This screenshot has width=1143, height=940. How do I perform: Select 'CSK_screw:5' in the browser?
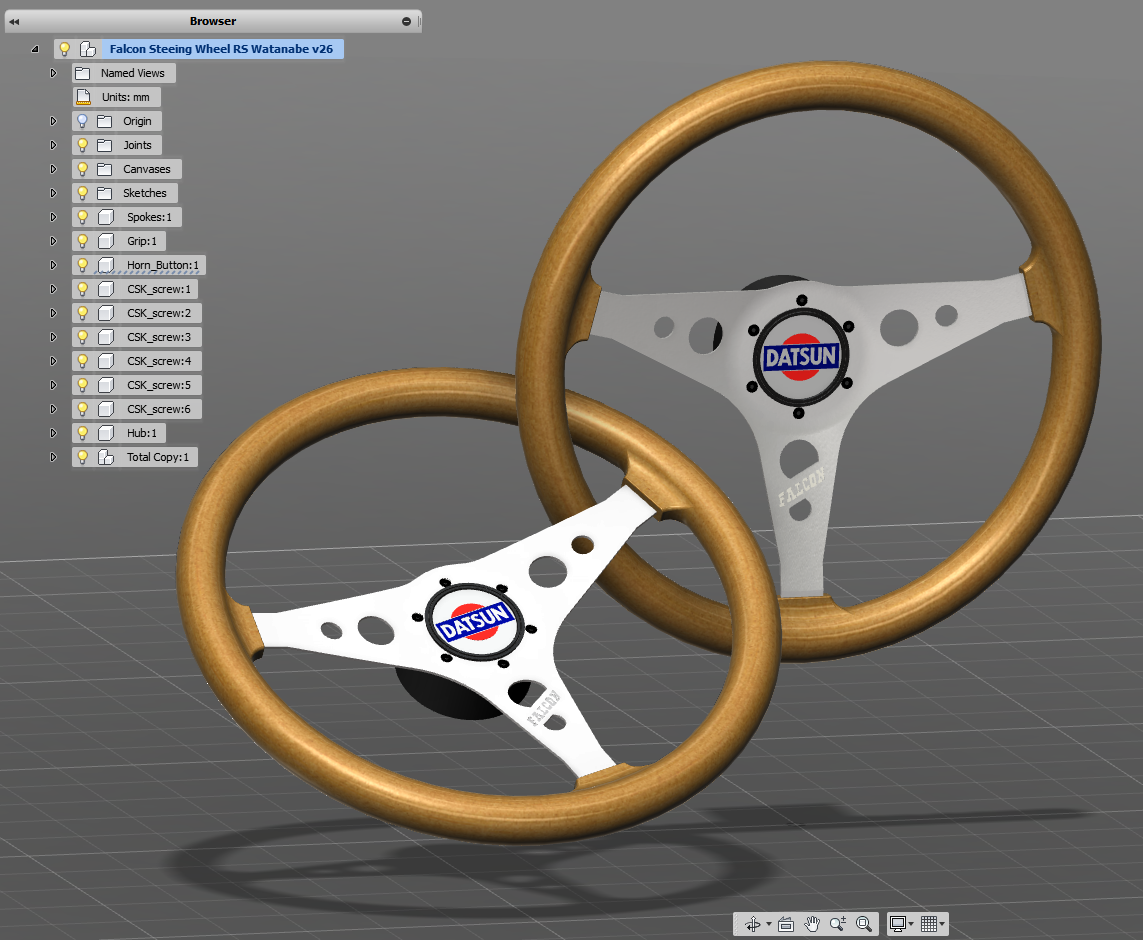coord(159,385)
